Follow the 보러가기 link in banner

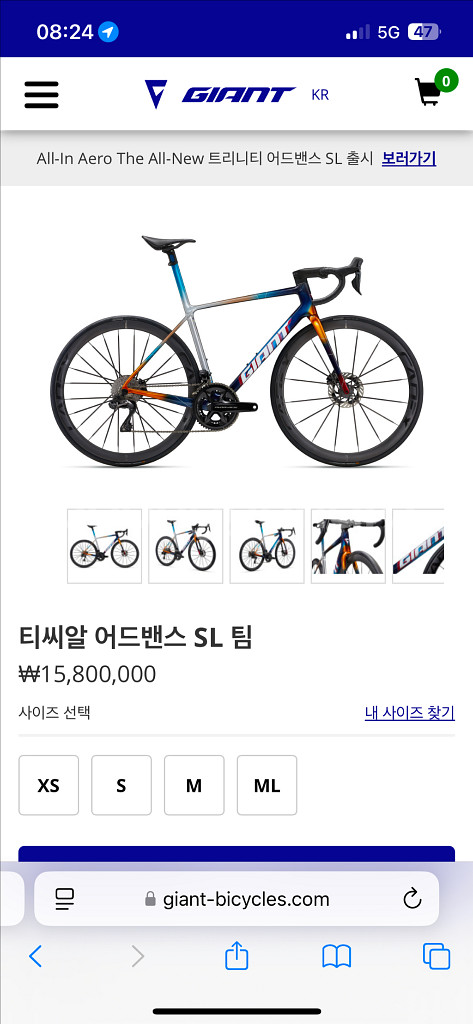(x=409, y=158)
